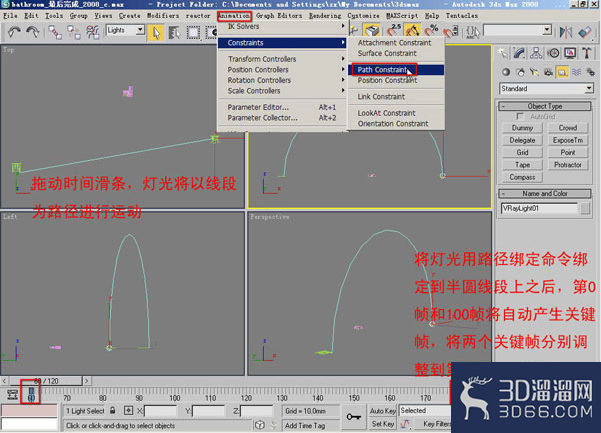Switch to the Motion command panel tab
Screen dimensions: 601x433
point(553,53)
